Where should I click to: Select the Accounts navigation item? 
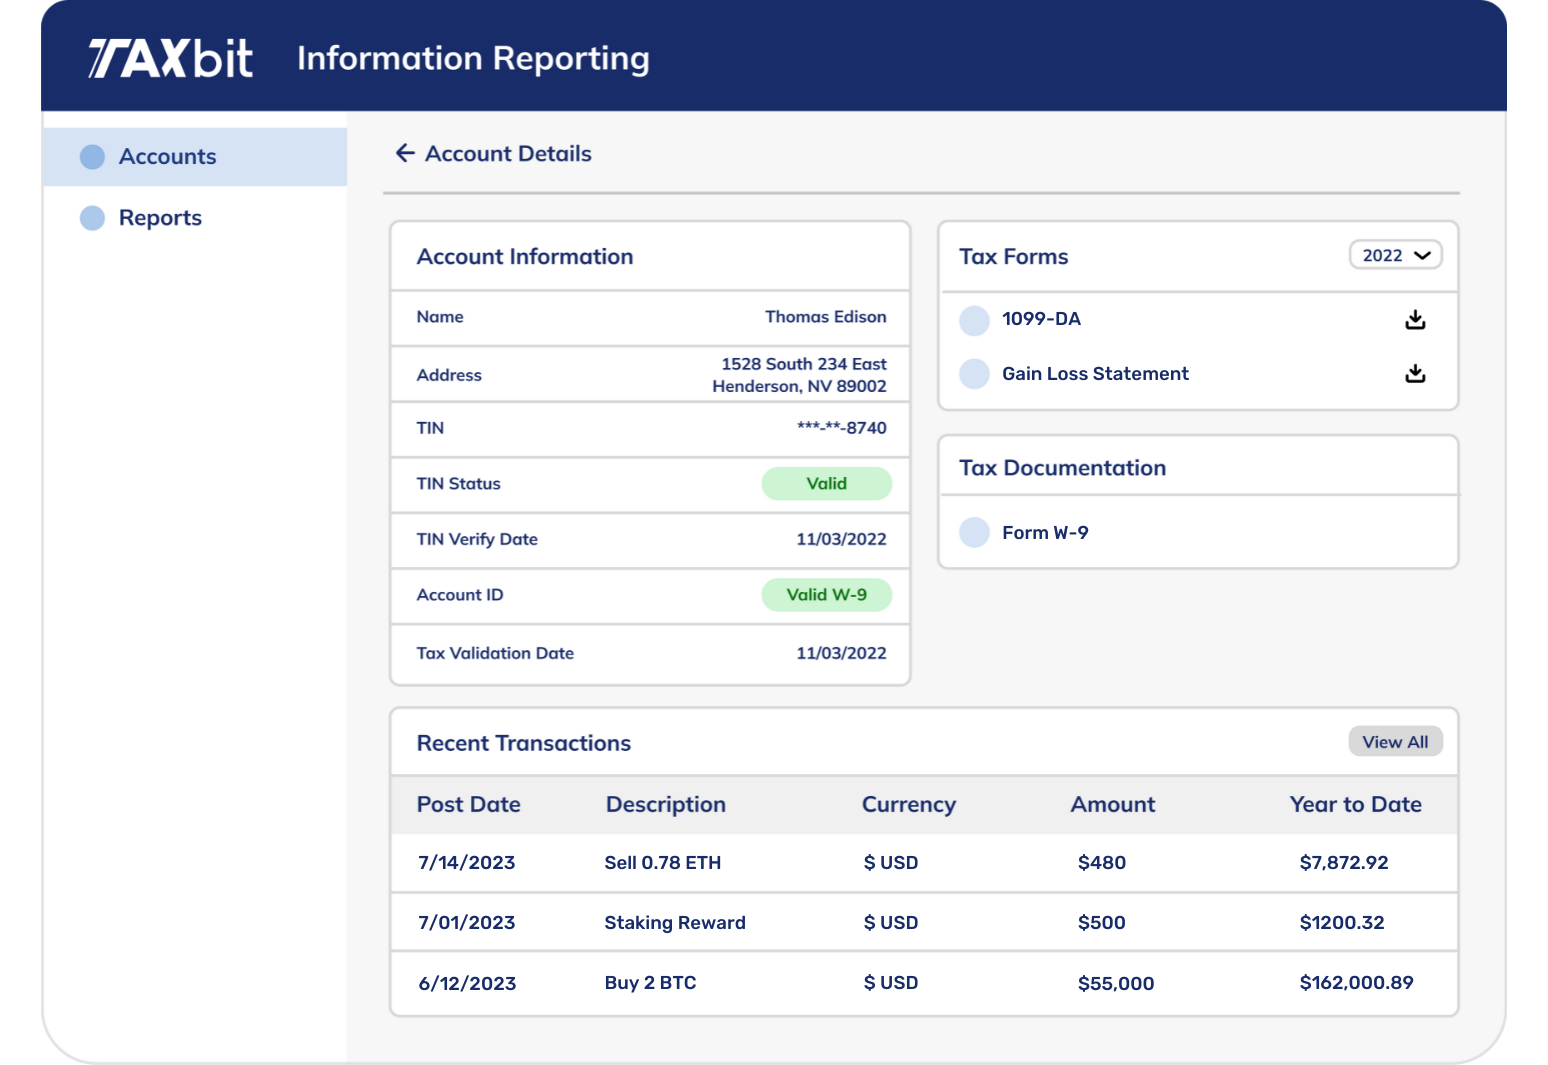click(166, 156)
